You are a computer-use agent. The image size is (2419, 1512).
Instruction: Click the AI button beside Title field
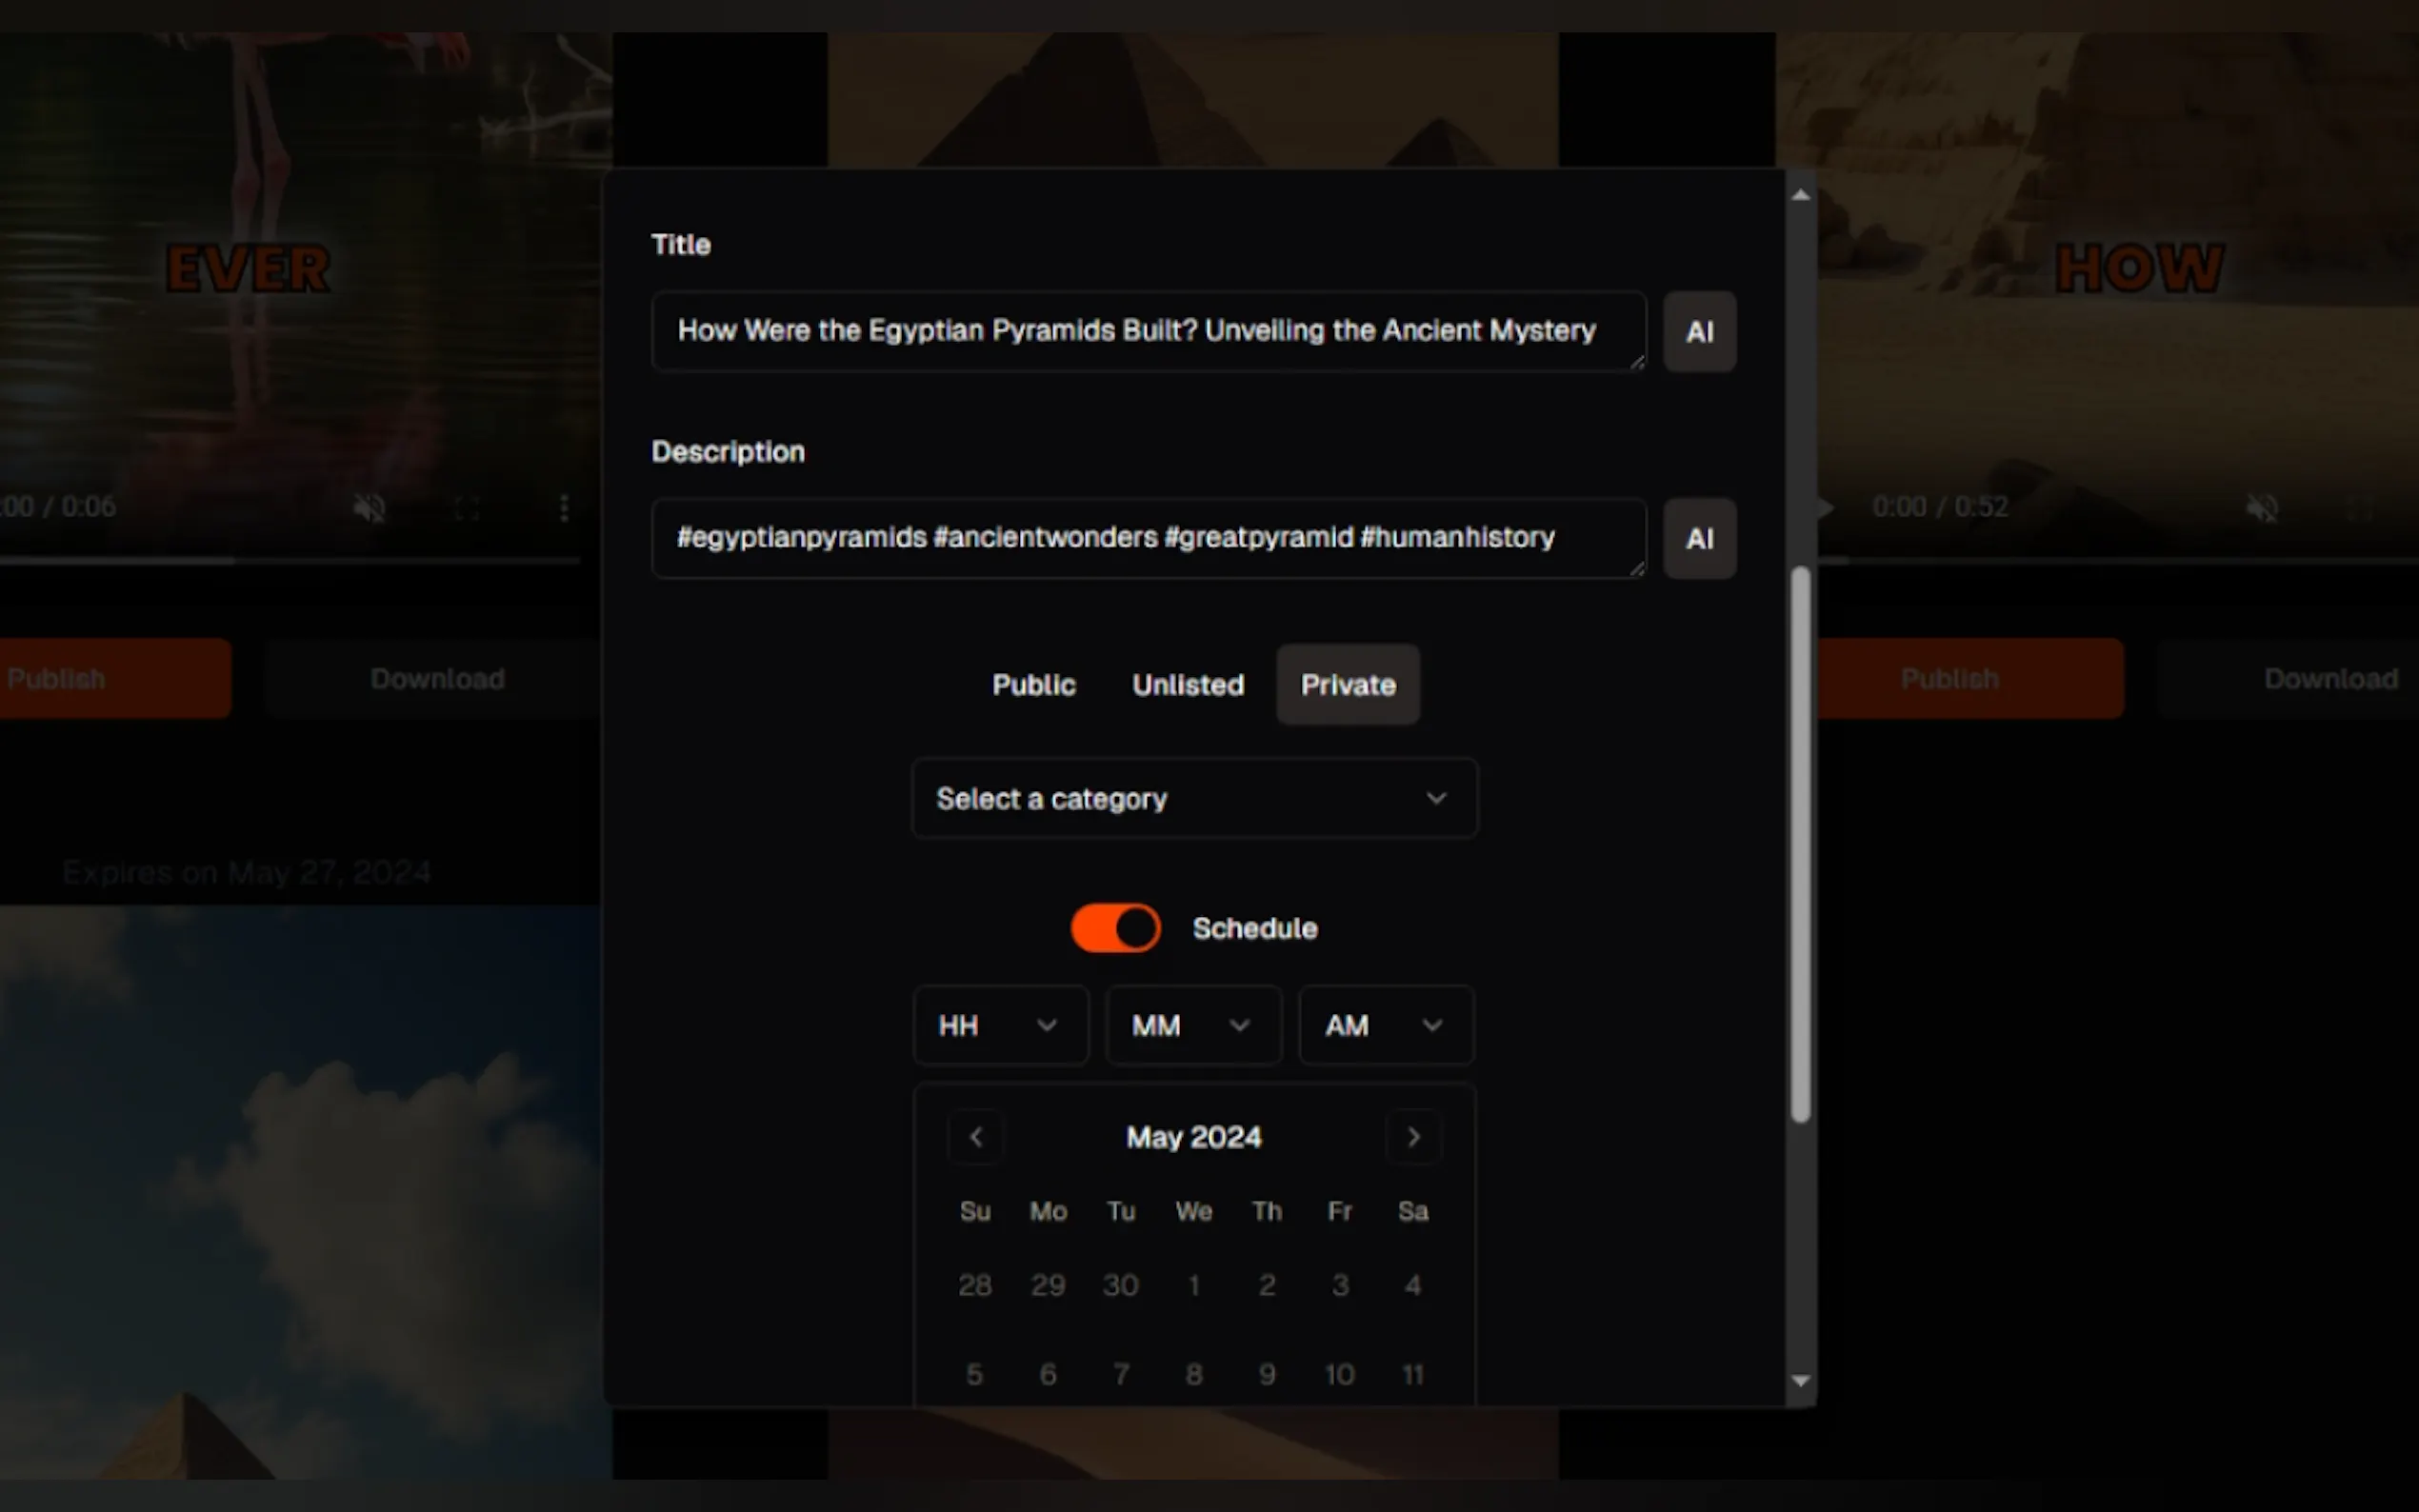[1699, 332]
